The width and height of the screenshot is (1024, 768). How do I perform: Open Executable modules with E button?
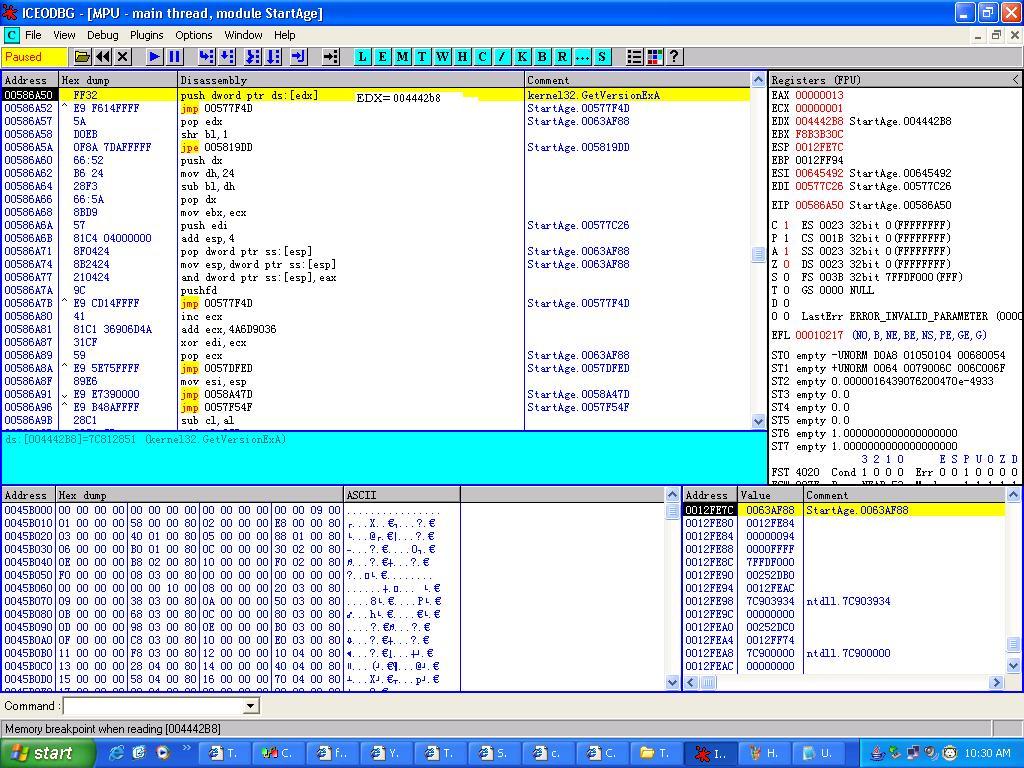click(383, 57)
